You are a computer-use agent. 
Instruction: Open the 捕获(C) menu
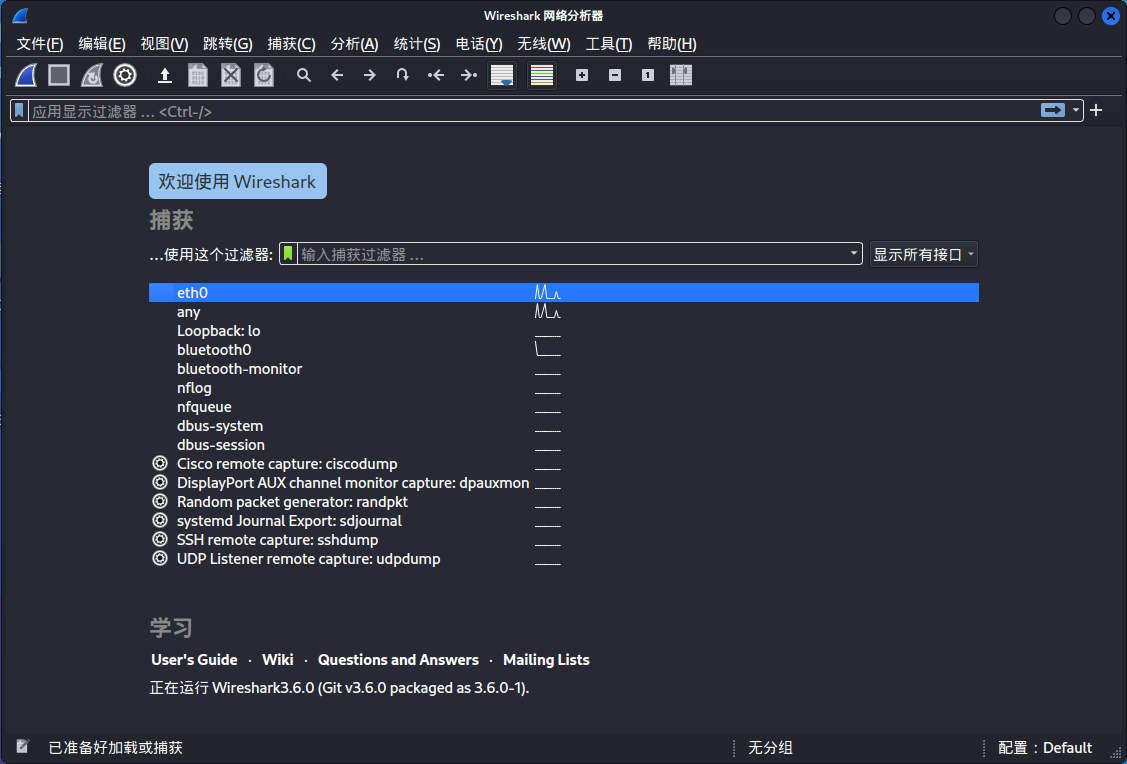[x=291, y=44]
